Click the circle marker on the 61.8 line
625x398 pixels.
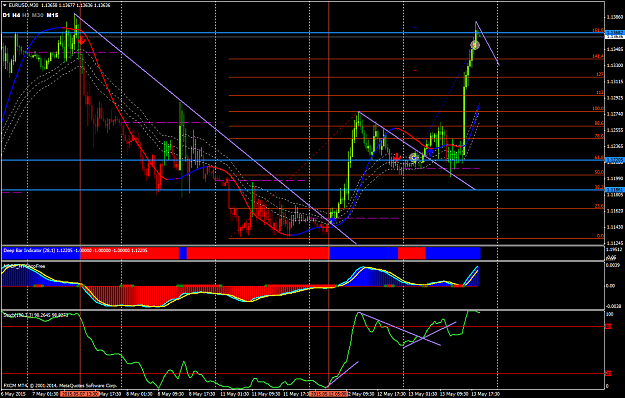[x=413, y=158]
